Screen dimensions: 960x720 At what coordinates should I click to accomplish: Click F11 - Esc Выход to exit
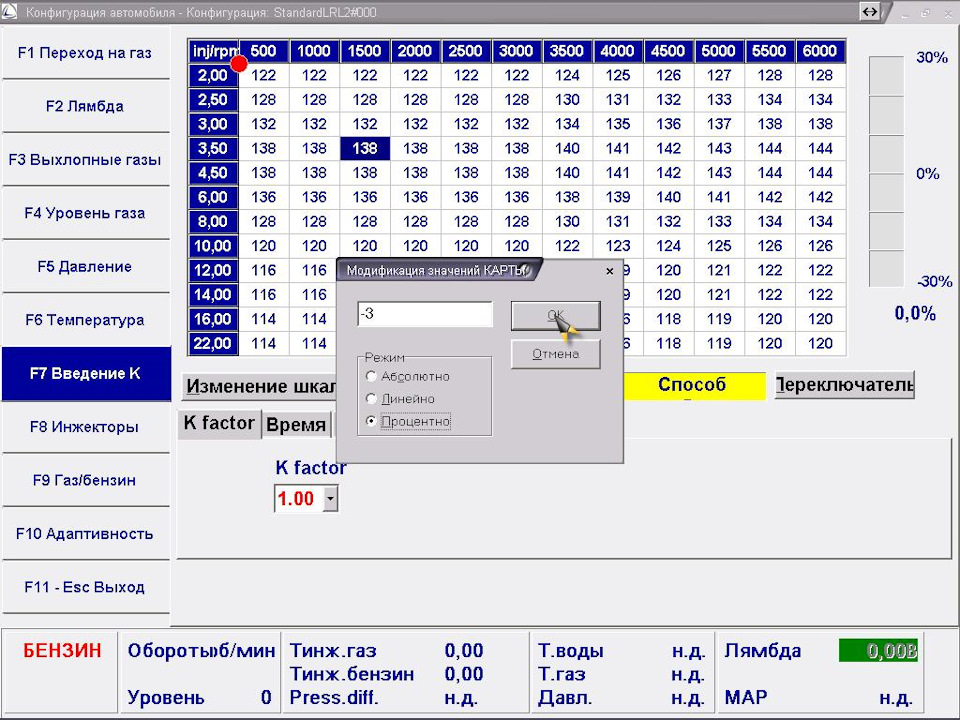[85, 587]
